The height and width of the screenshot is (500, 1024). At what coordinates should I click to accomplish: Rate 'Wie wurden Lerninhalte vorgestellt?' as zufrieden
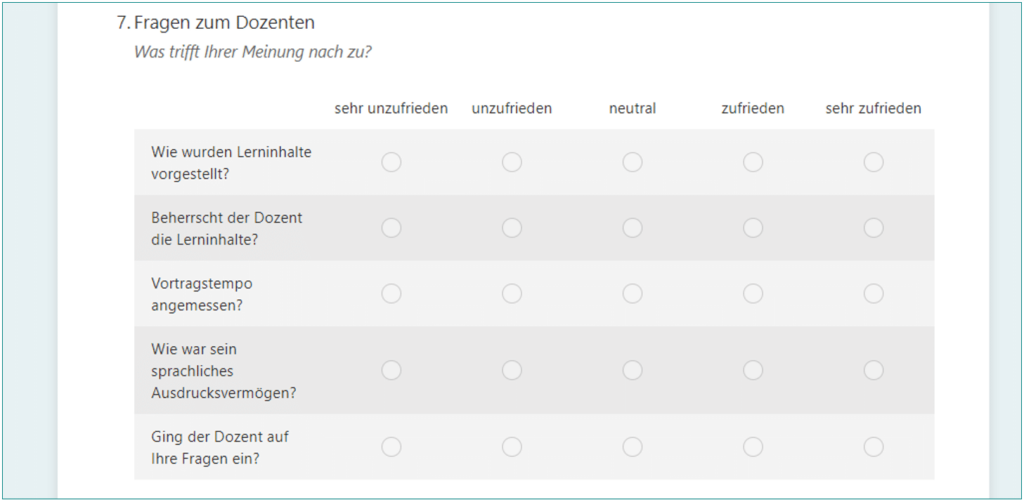tap(753, 162)
